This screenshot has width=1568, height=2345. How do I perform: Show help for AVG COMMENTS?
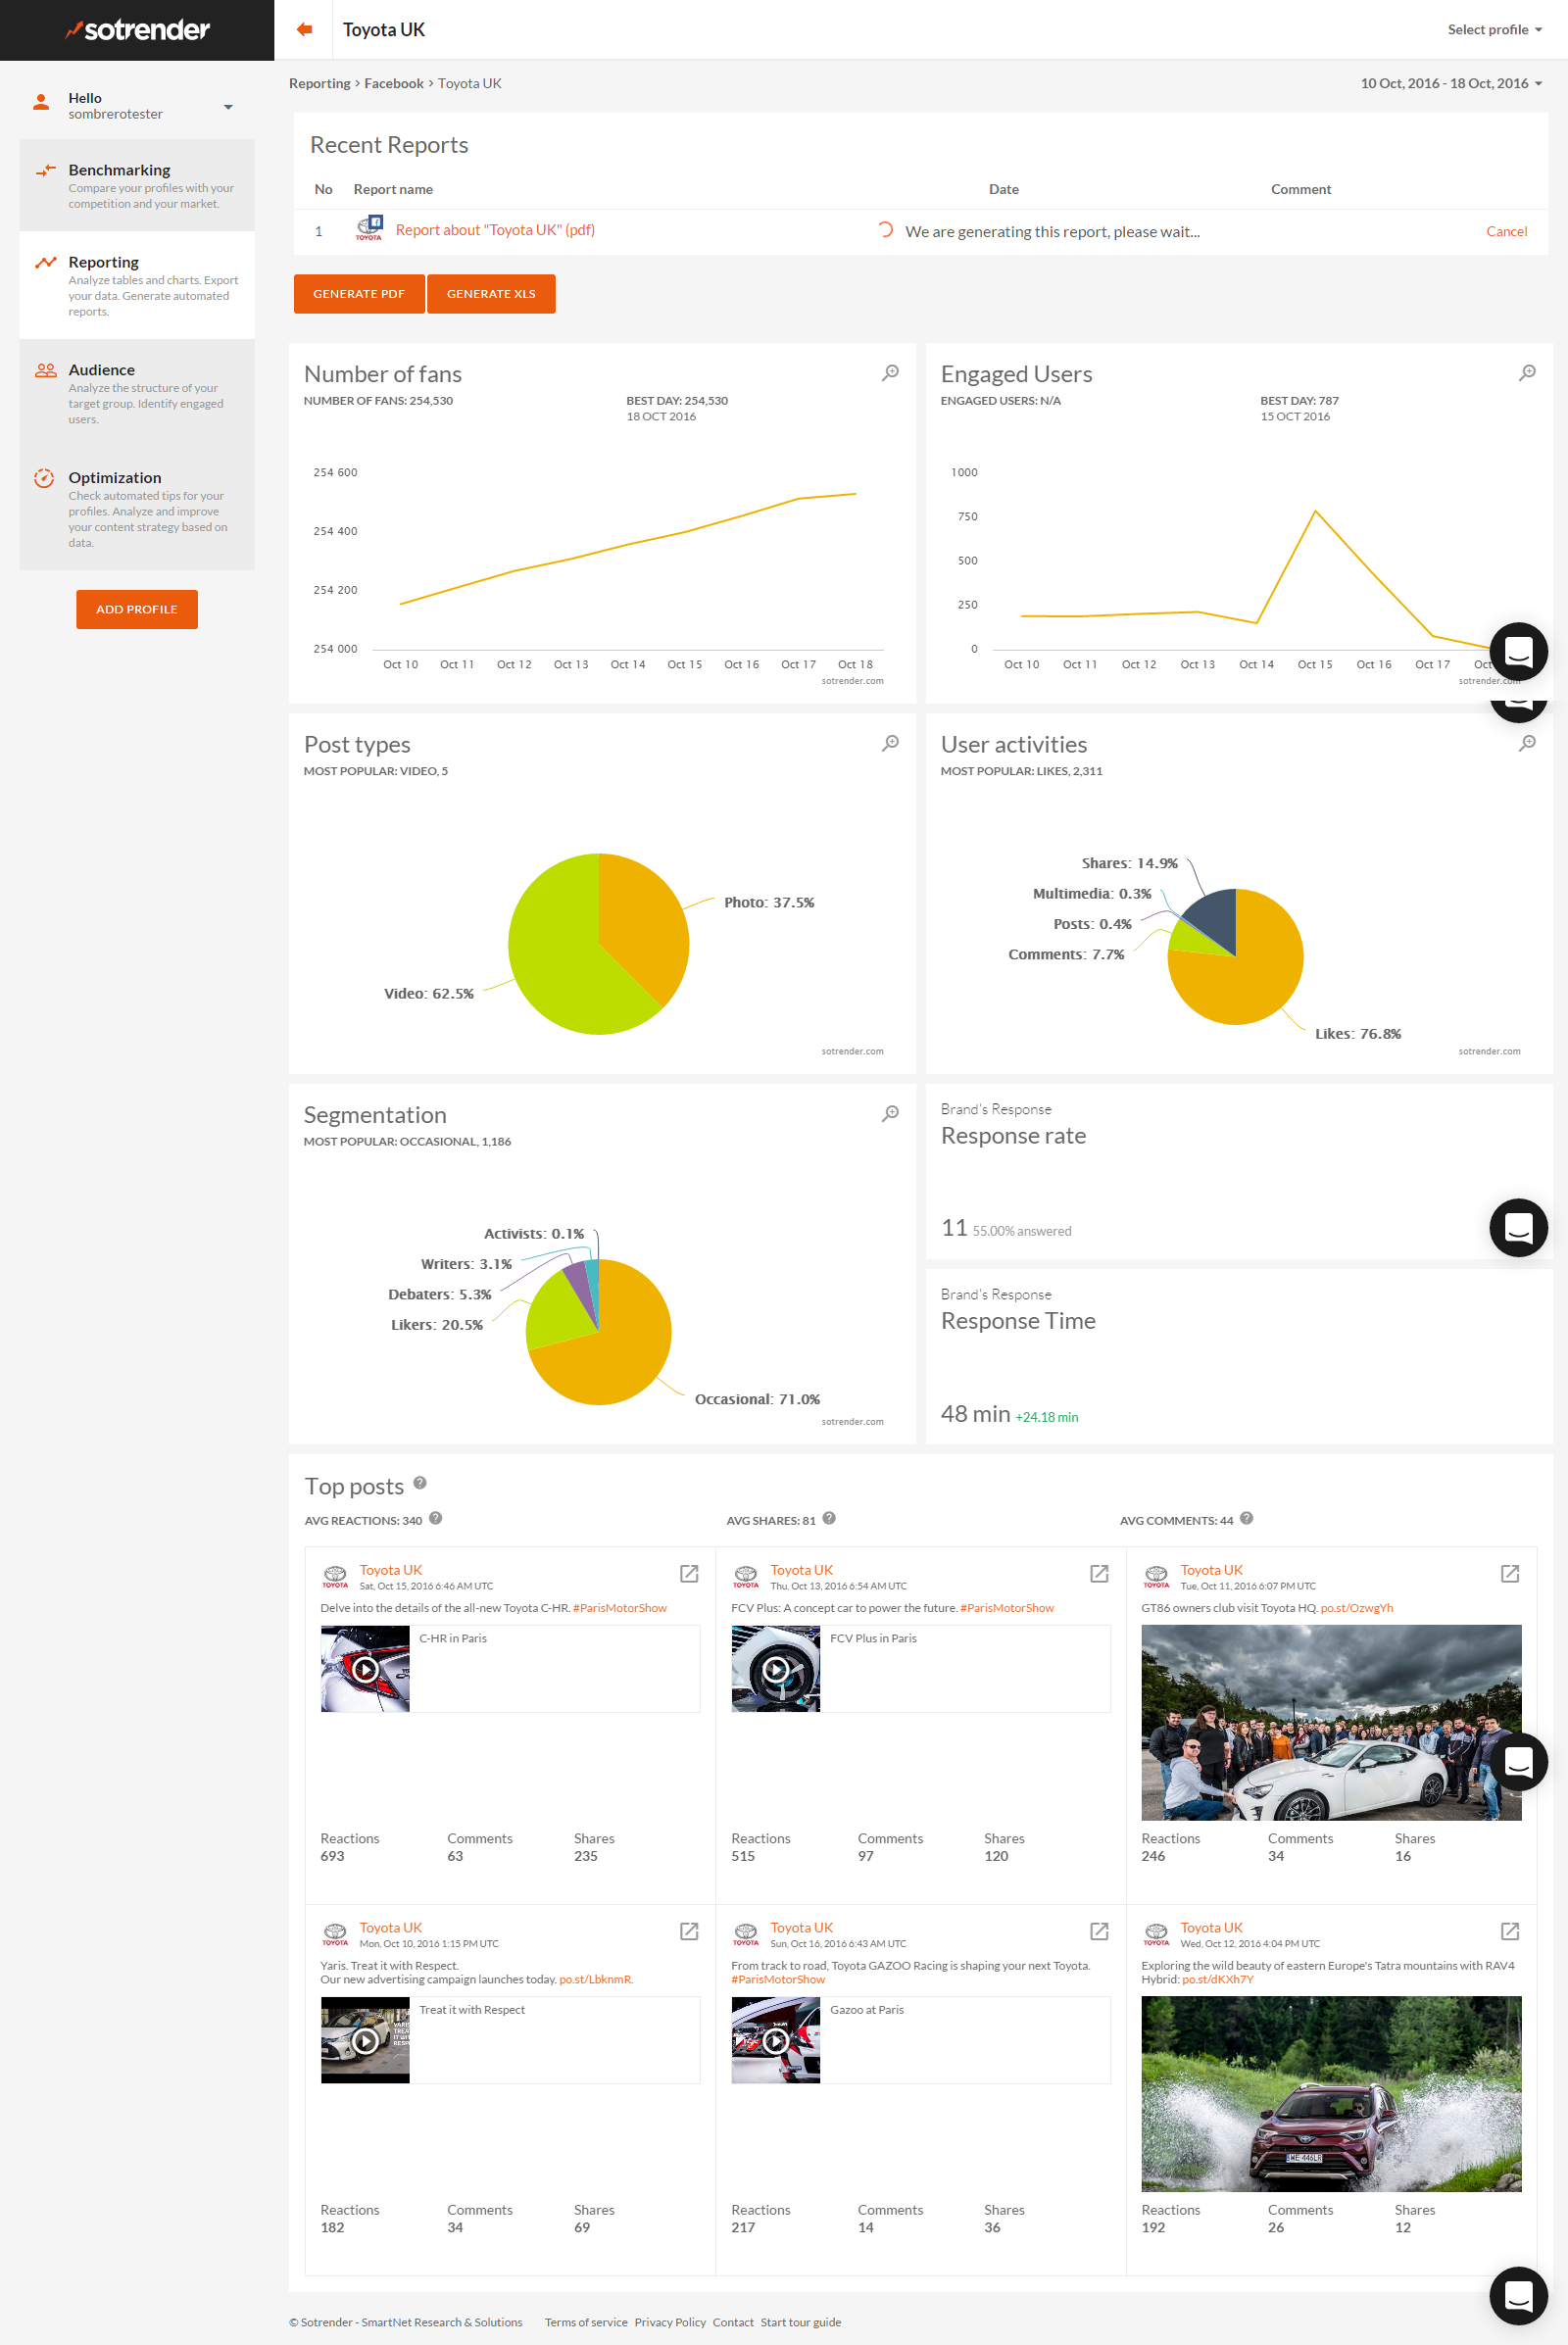(1246, 1518)
